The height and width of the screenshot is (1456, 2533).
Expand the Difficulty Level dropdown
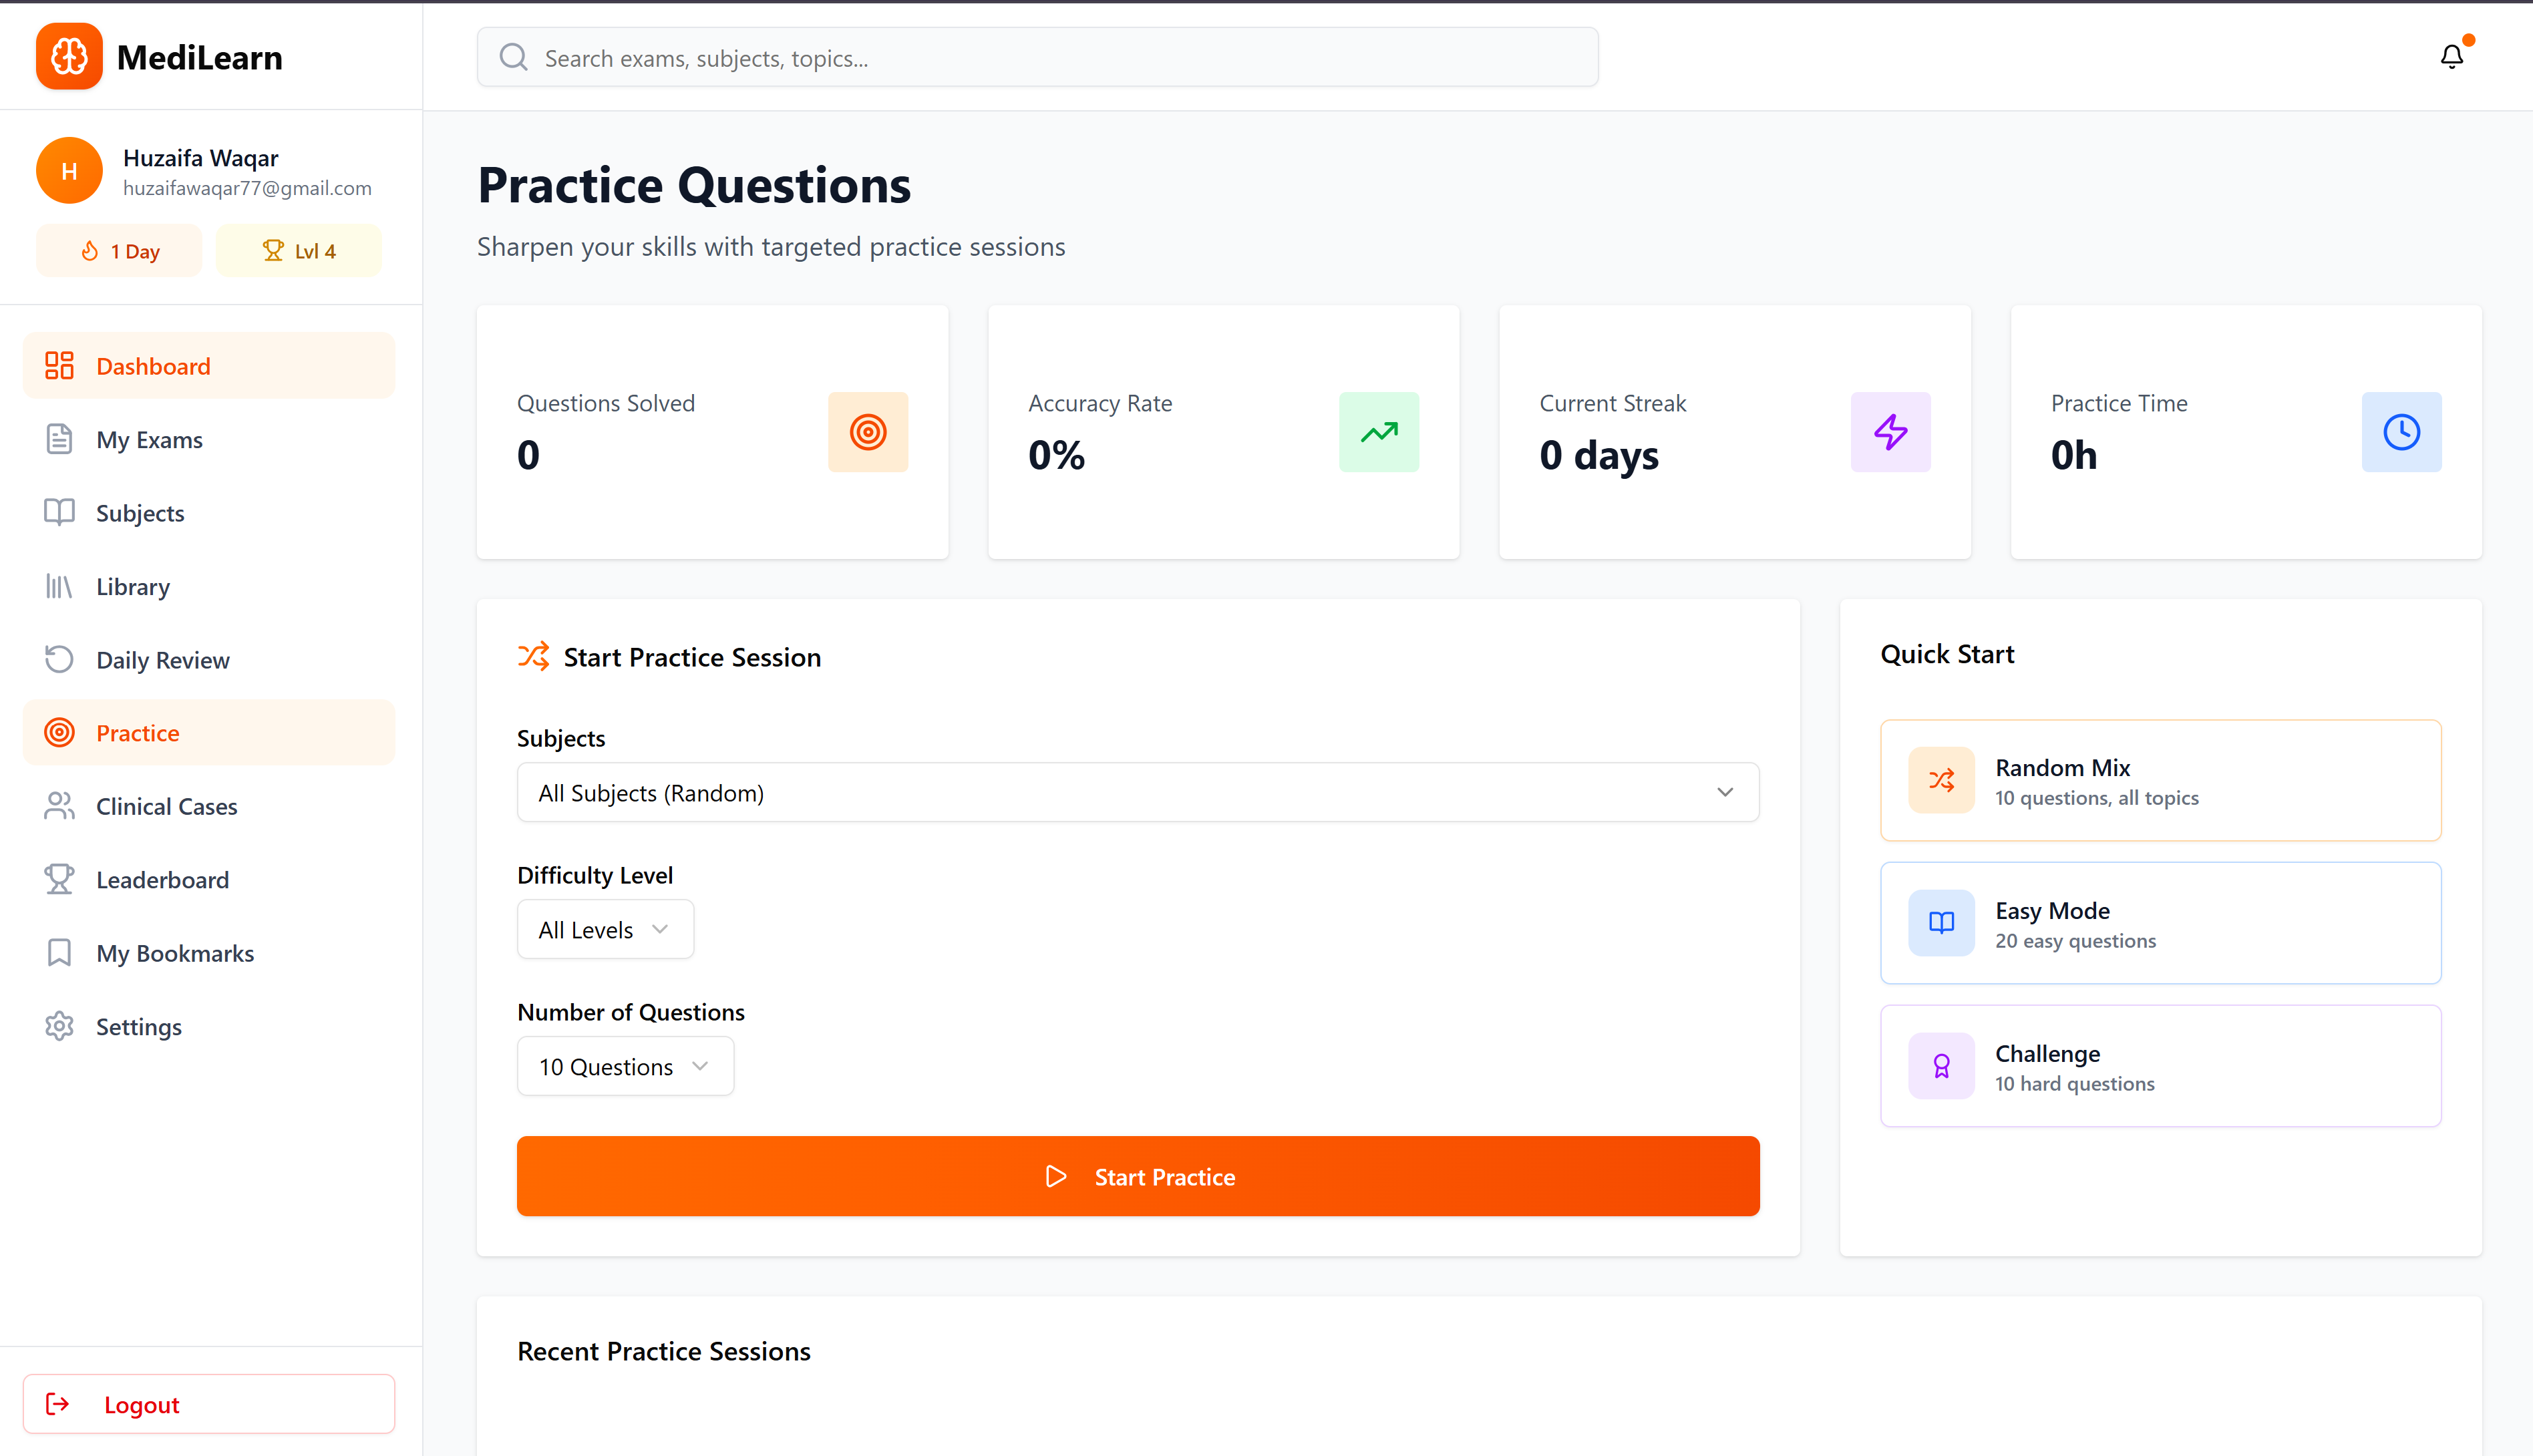(x=604, y=928)
